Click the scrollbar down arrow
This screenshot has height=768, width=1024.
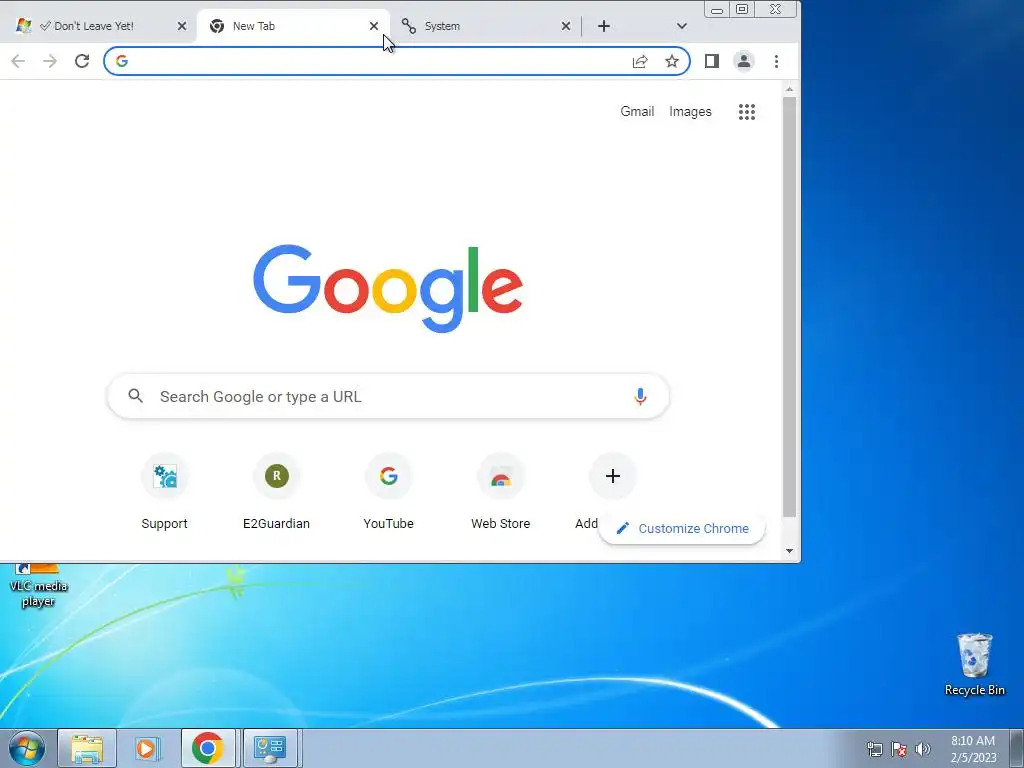pos(790,551)
